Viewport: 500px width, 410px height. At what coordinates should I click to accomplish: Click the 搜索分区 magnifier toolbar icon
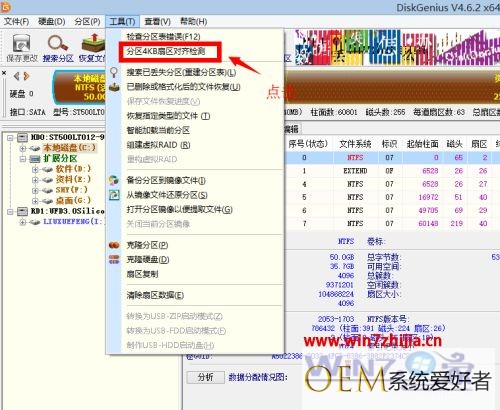(x=58, y=48)
